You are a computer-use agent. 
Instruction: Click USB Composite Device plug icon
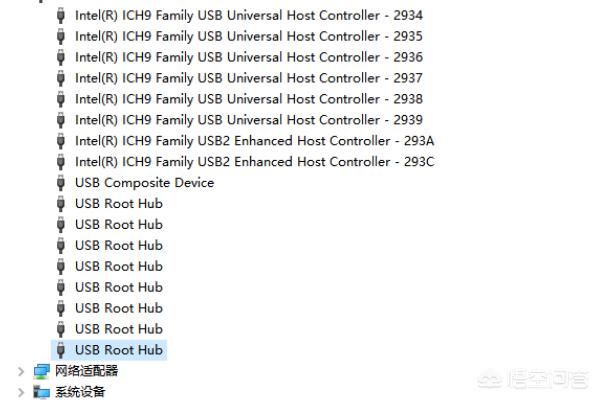60,183
